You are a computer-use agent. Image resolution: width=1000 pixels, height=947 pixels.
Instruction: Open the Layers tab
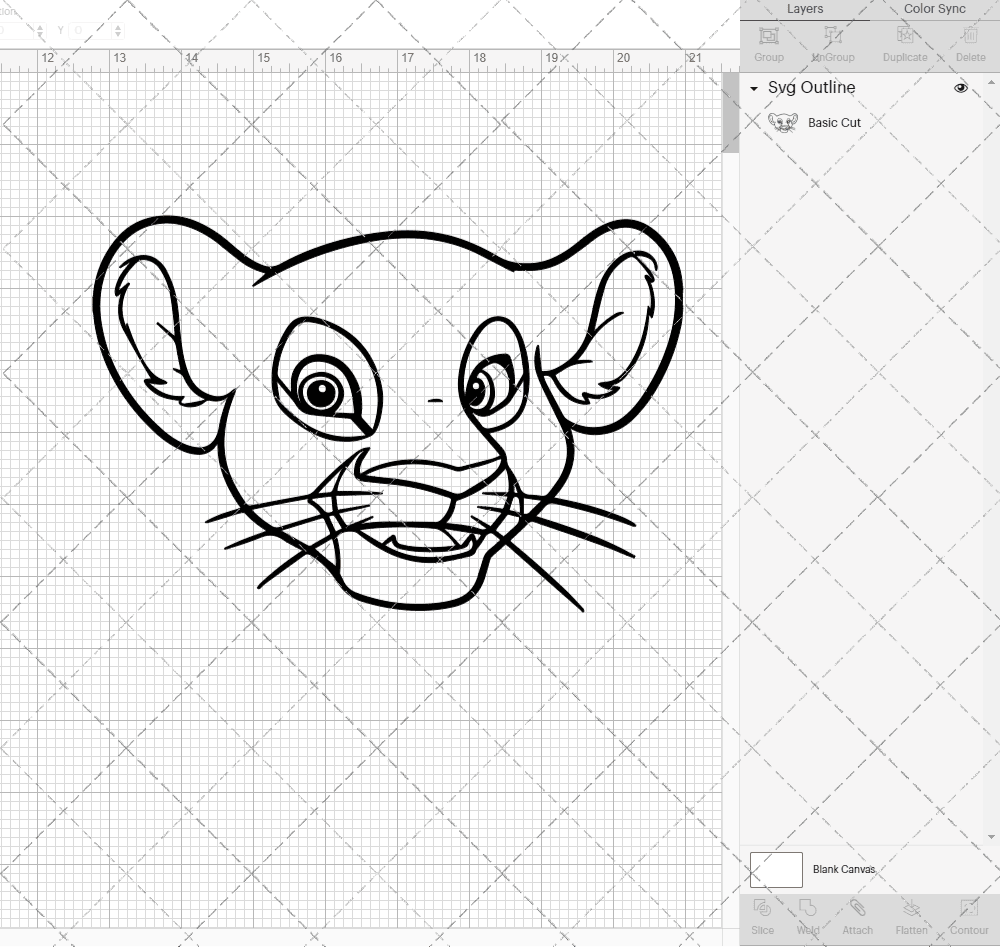[x=805, y=9]
